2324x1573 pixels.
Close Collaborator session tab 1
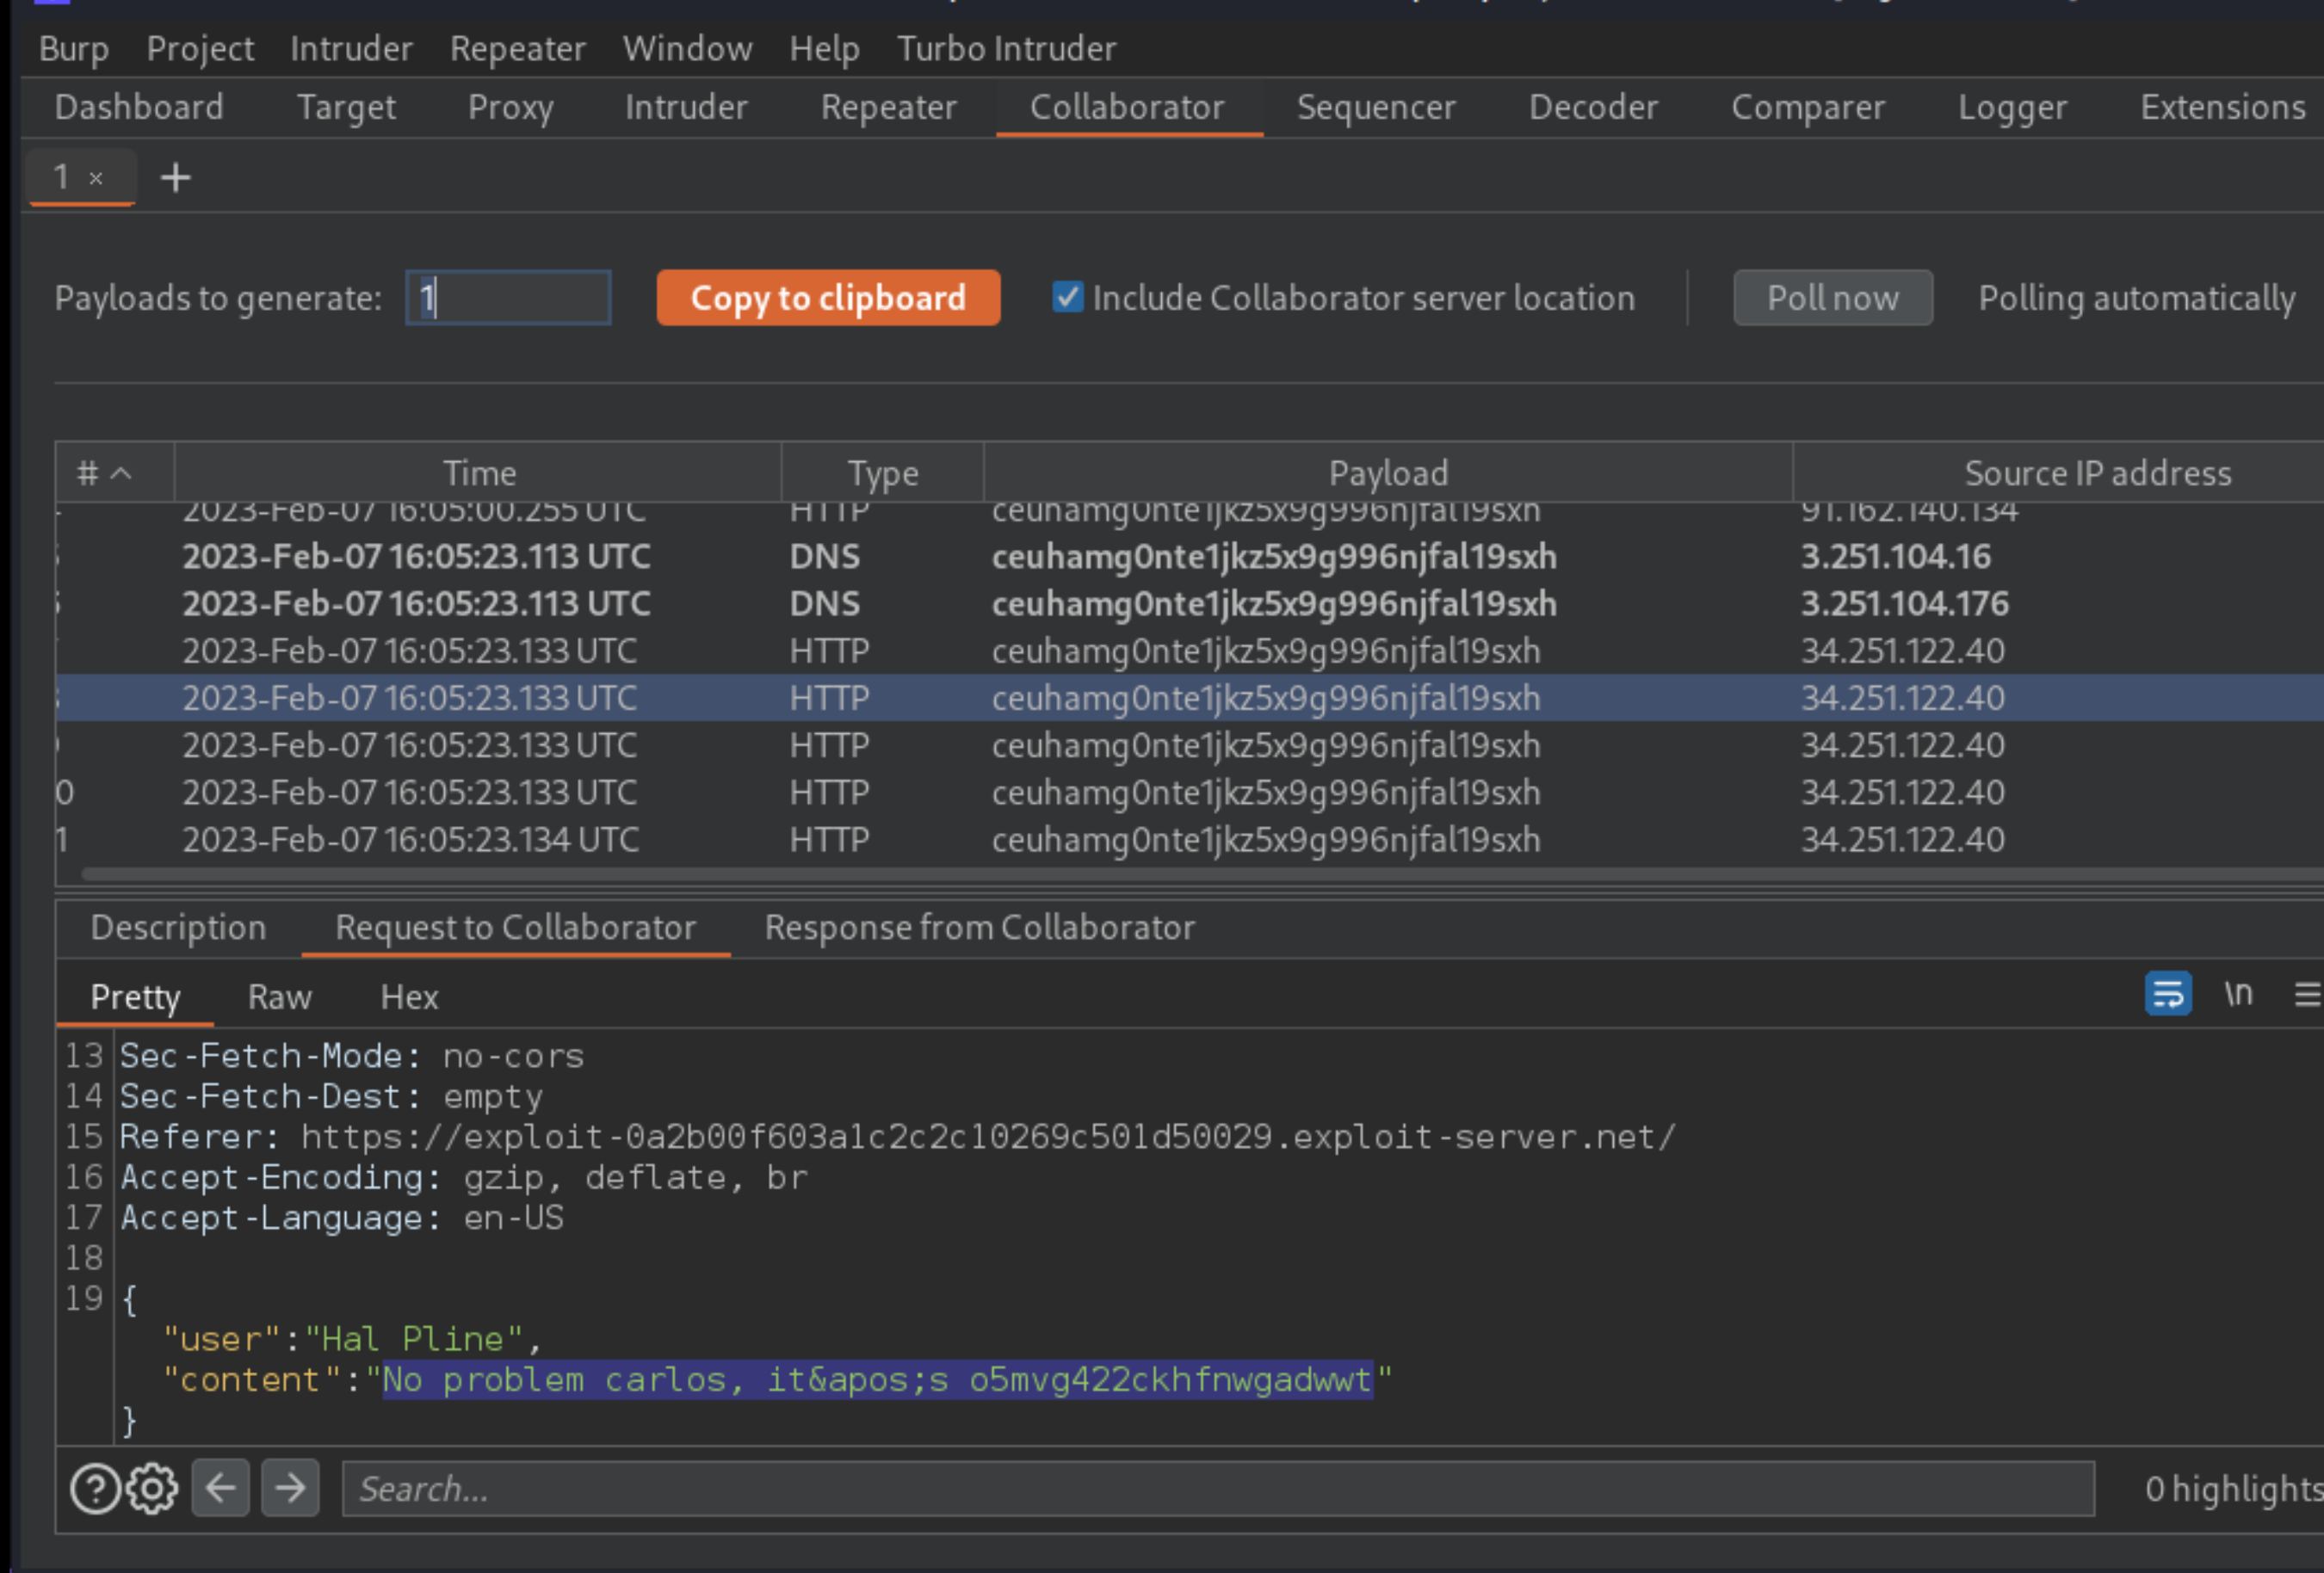coord(96,179)
